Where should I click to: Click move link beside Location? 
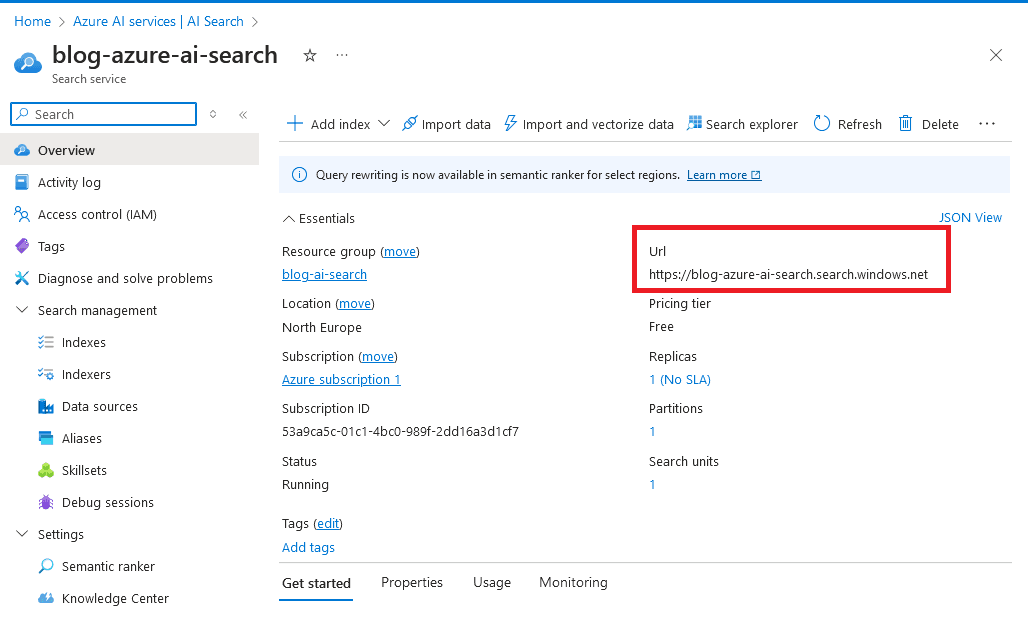[355, 304]
